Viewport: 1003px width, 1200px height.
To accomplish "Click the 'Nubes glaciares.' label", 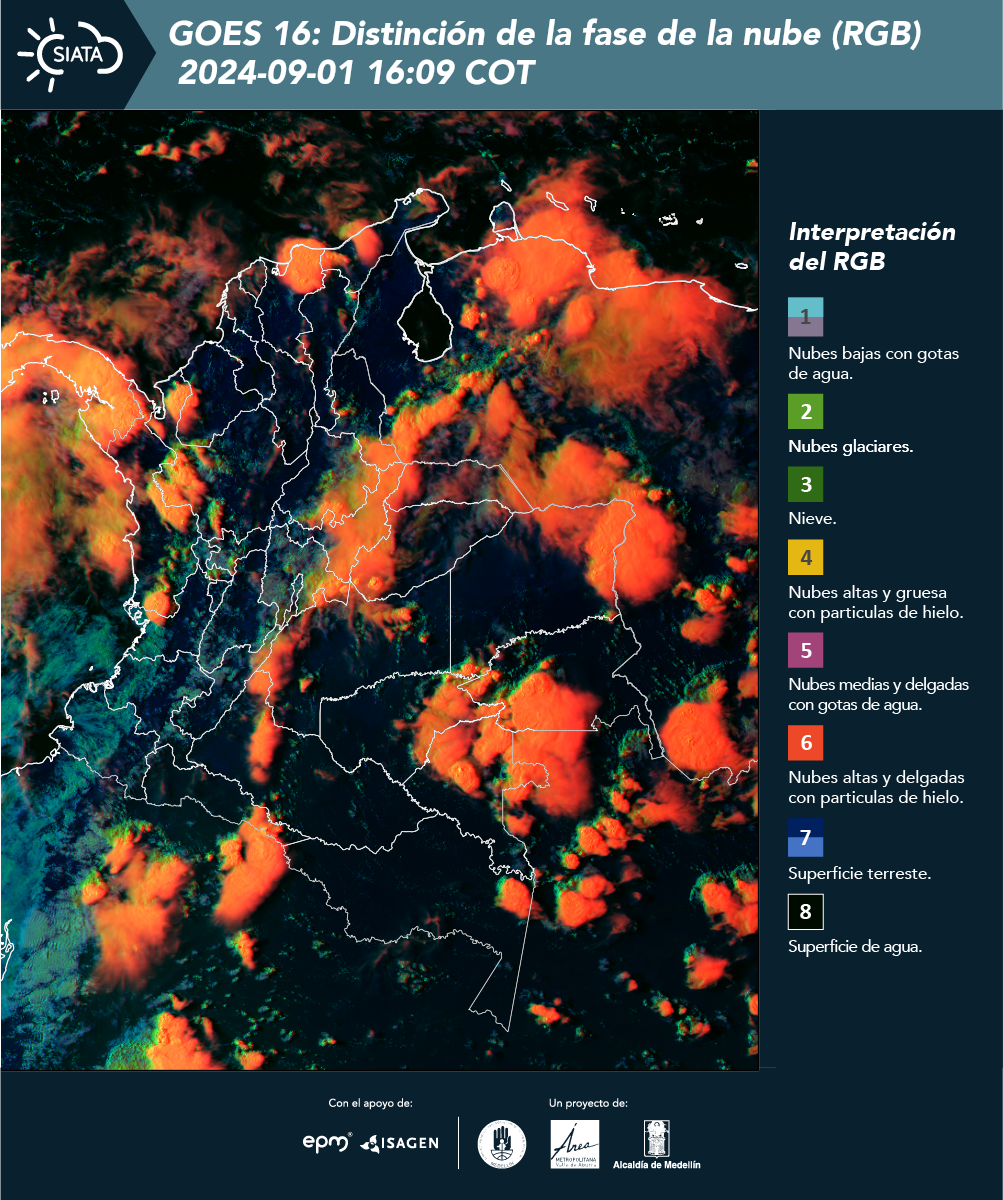I will pyautogui.click(x=850, y=447).
